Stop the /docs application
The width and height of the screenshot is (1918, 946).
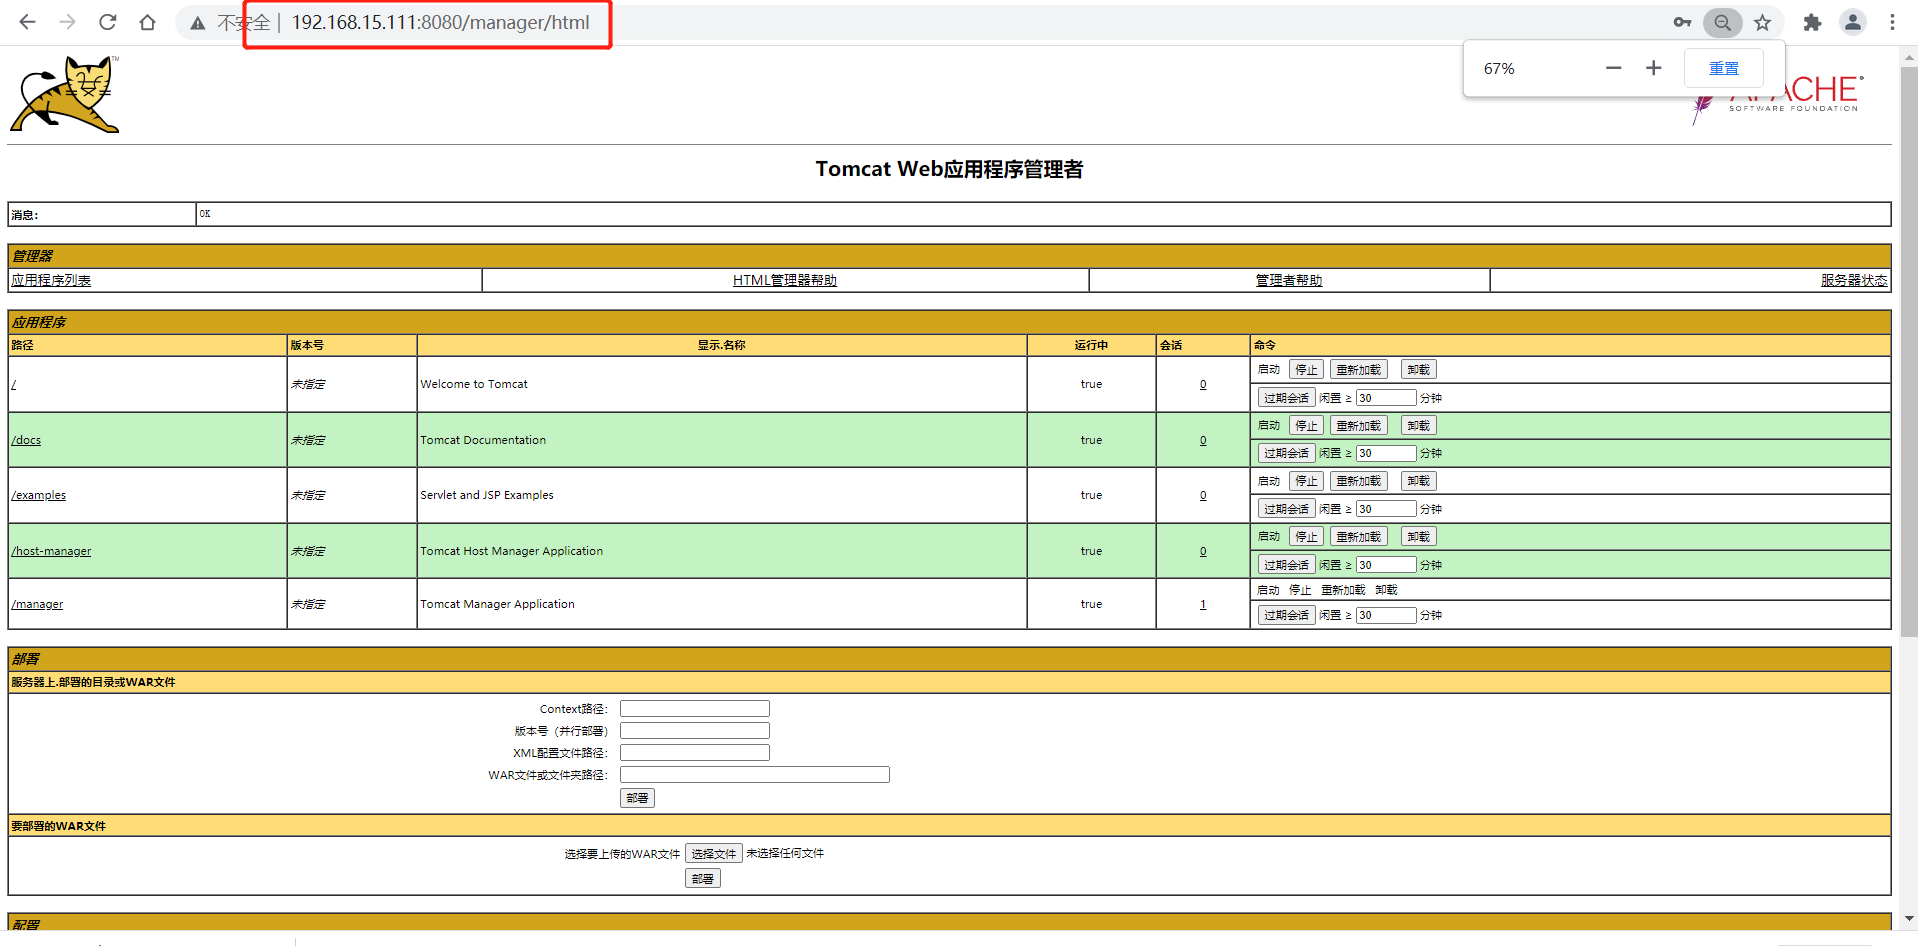tap(1306, 426)
